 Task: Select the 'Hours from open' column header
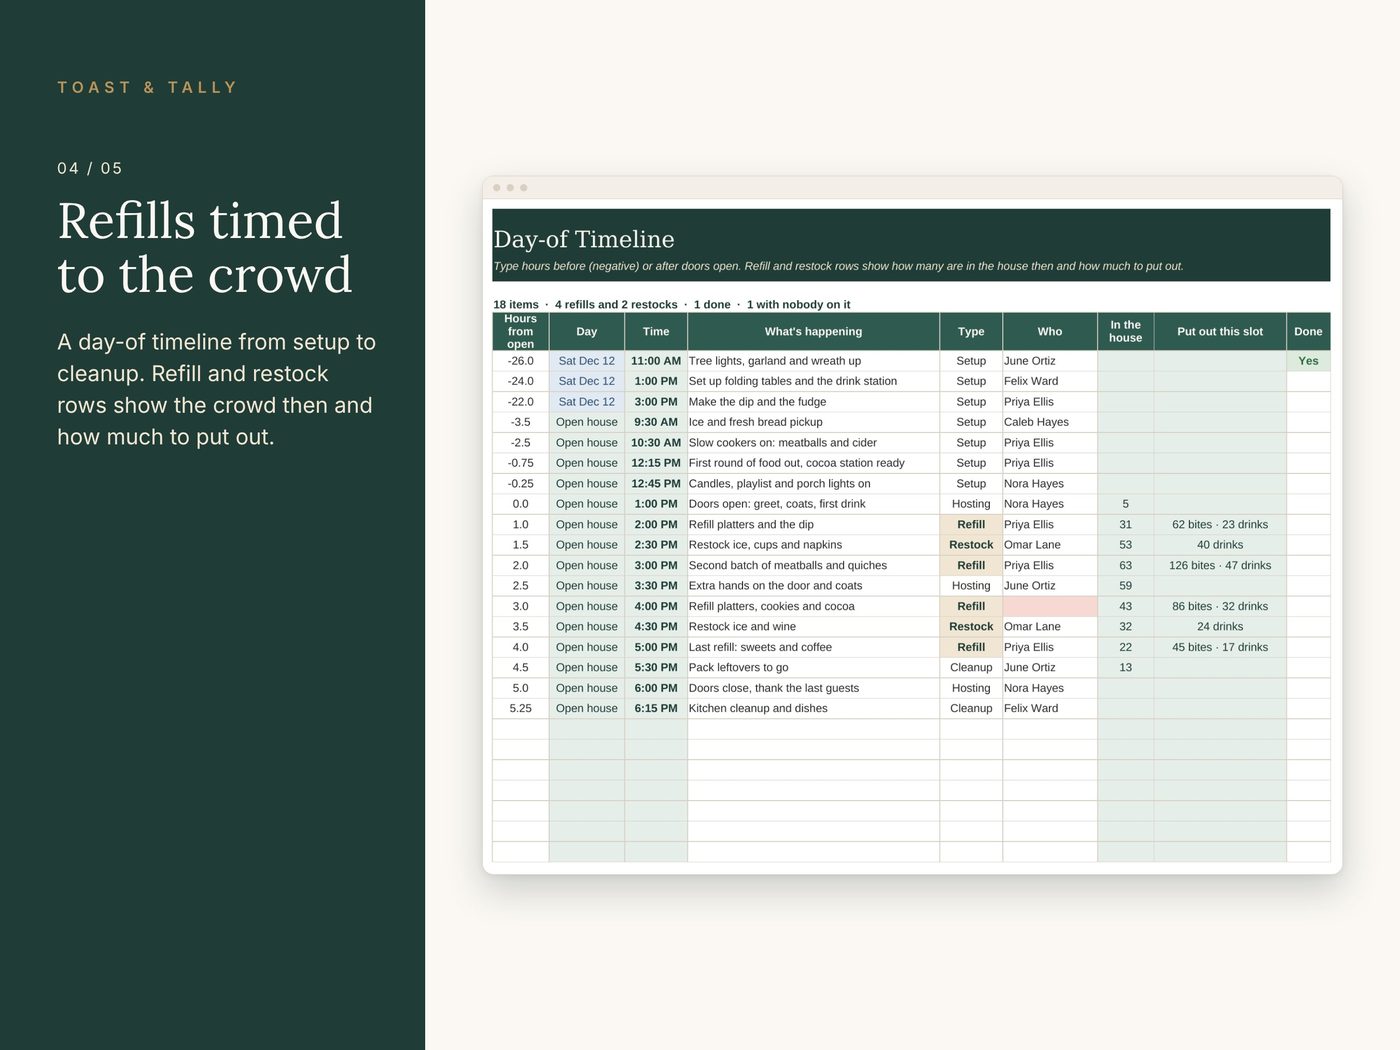pyautogui.click(x=520, y=331)
